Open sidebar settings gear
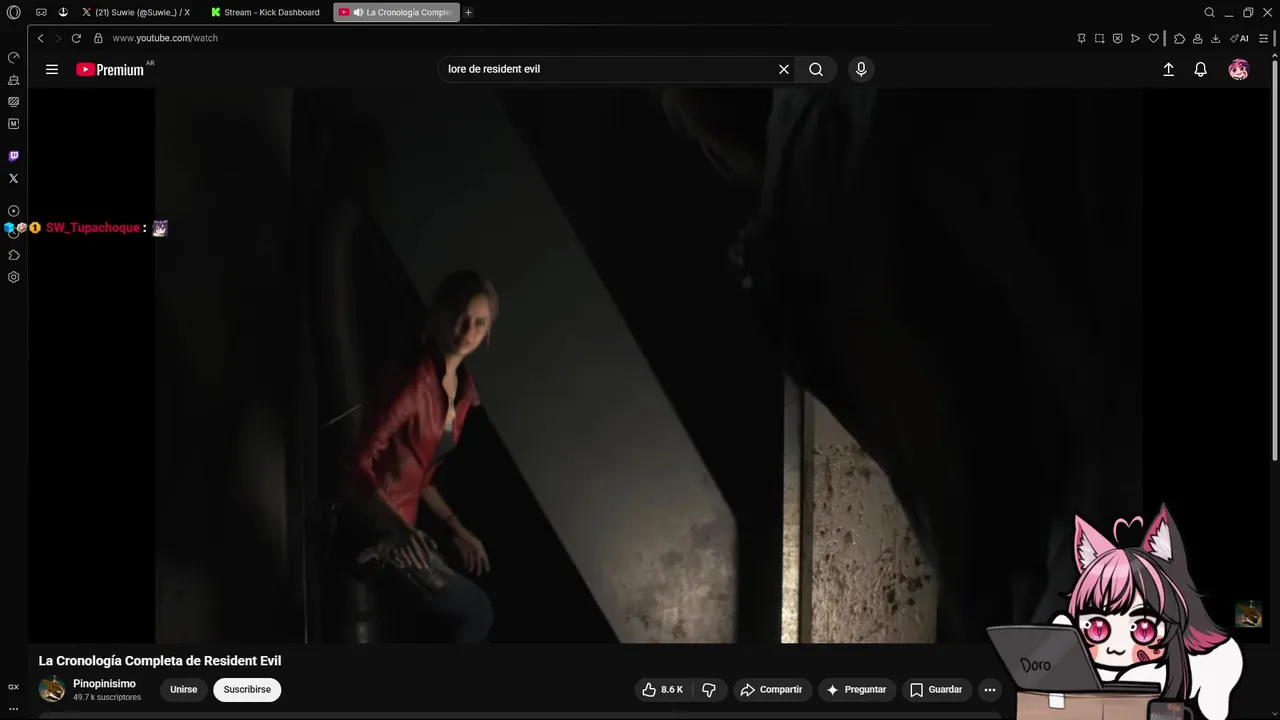The width and height of the screenshot is (1280, 720). coord(13,277)
